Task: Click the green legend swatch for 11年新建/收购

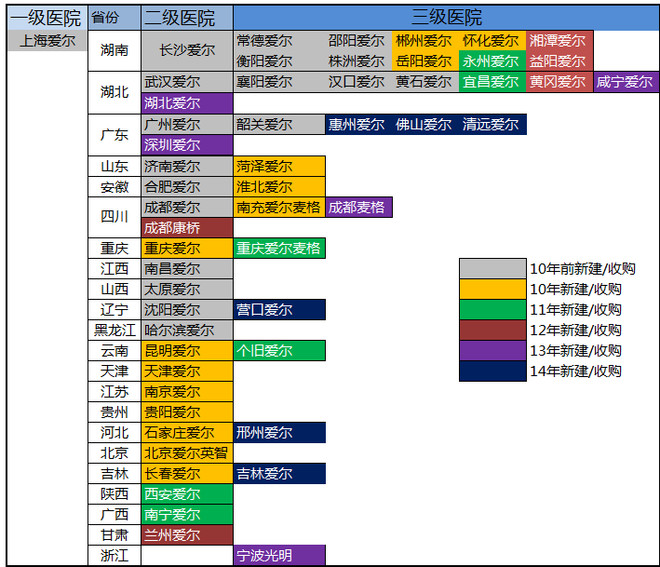Action: click(x=492, y=309)
